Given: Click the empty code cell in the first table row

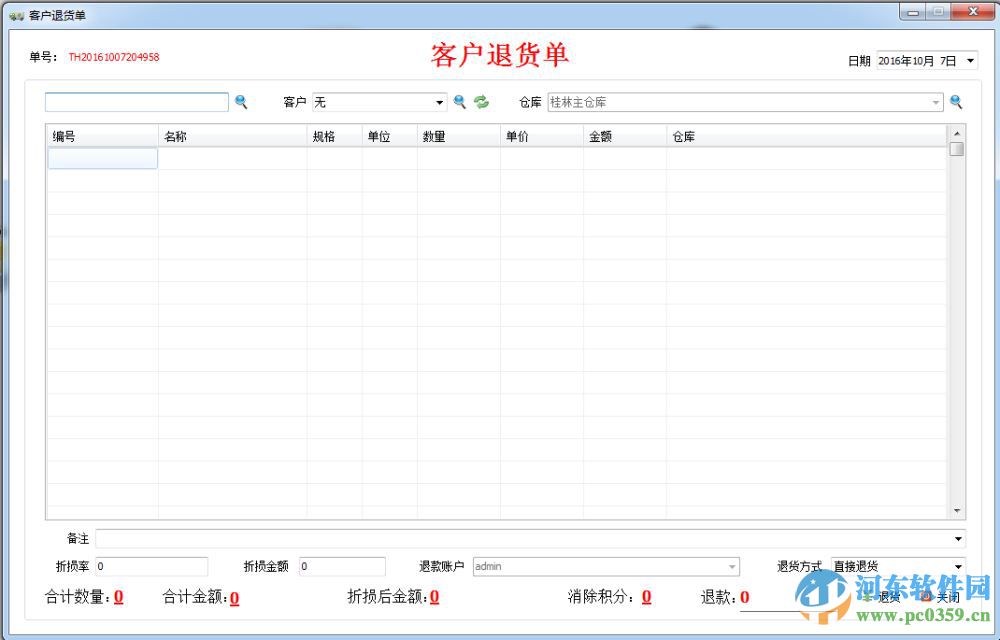Looking at the screenshot, I should click(x=101, y=158).
